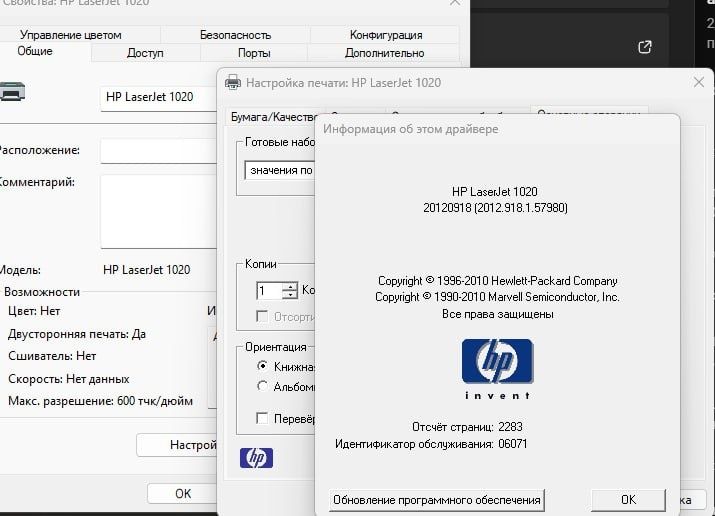Click the printer icon in the Properties window
This screenshot has width=715, height=516.
(12, 91)
